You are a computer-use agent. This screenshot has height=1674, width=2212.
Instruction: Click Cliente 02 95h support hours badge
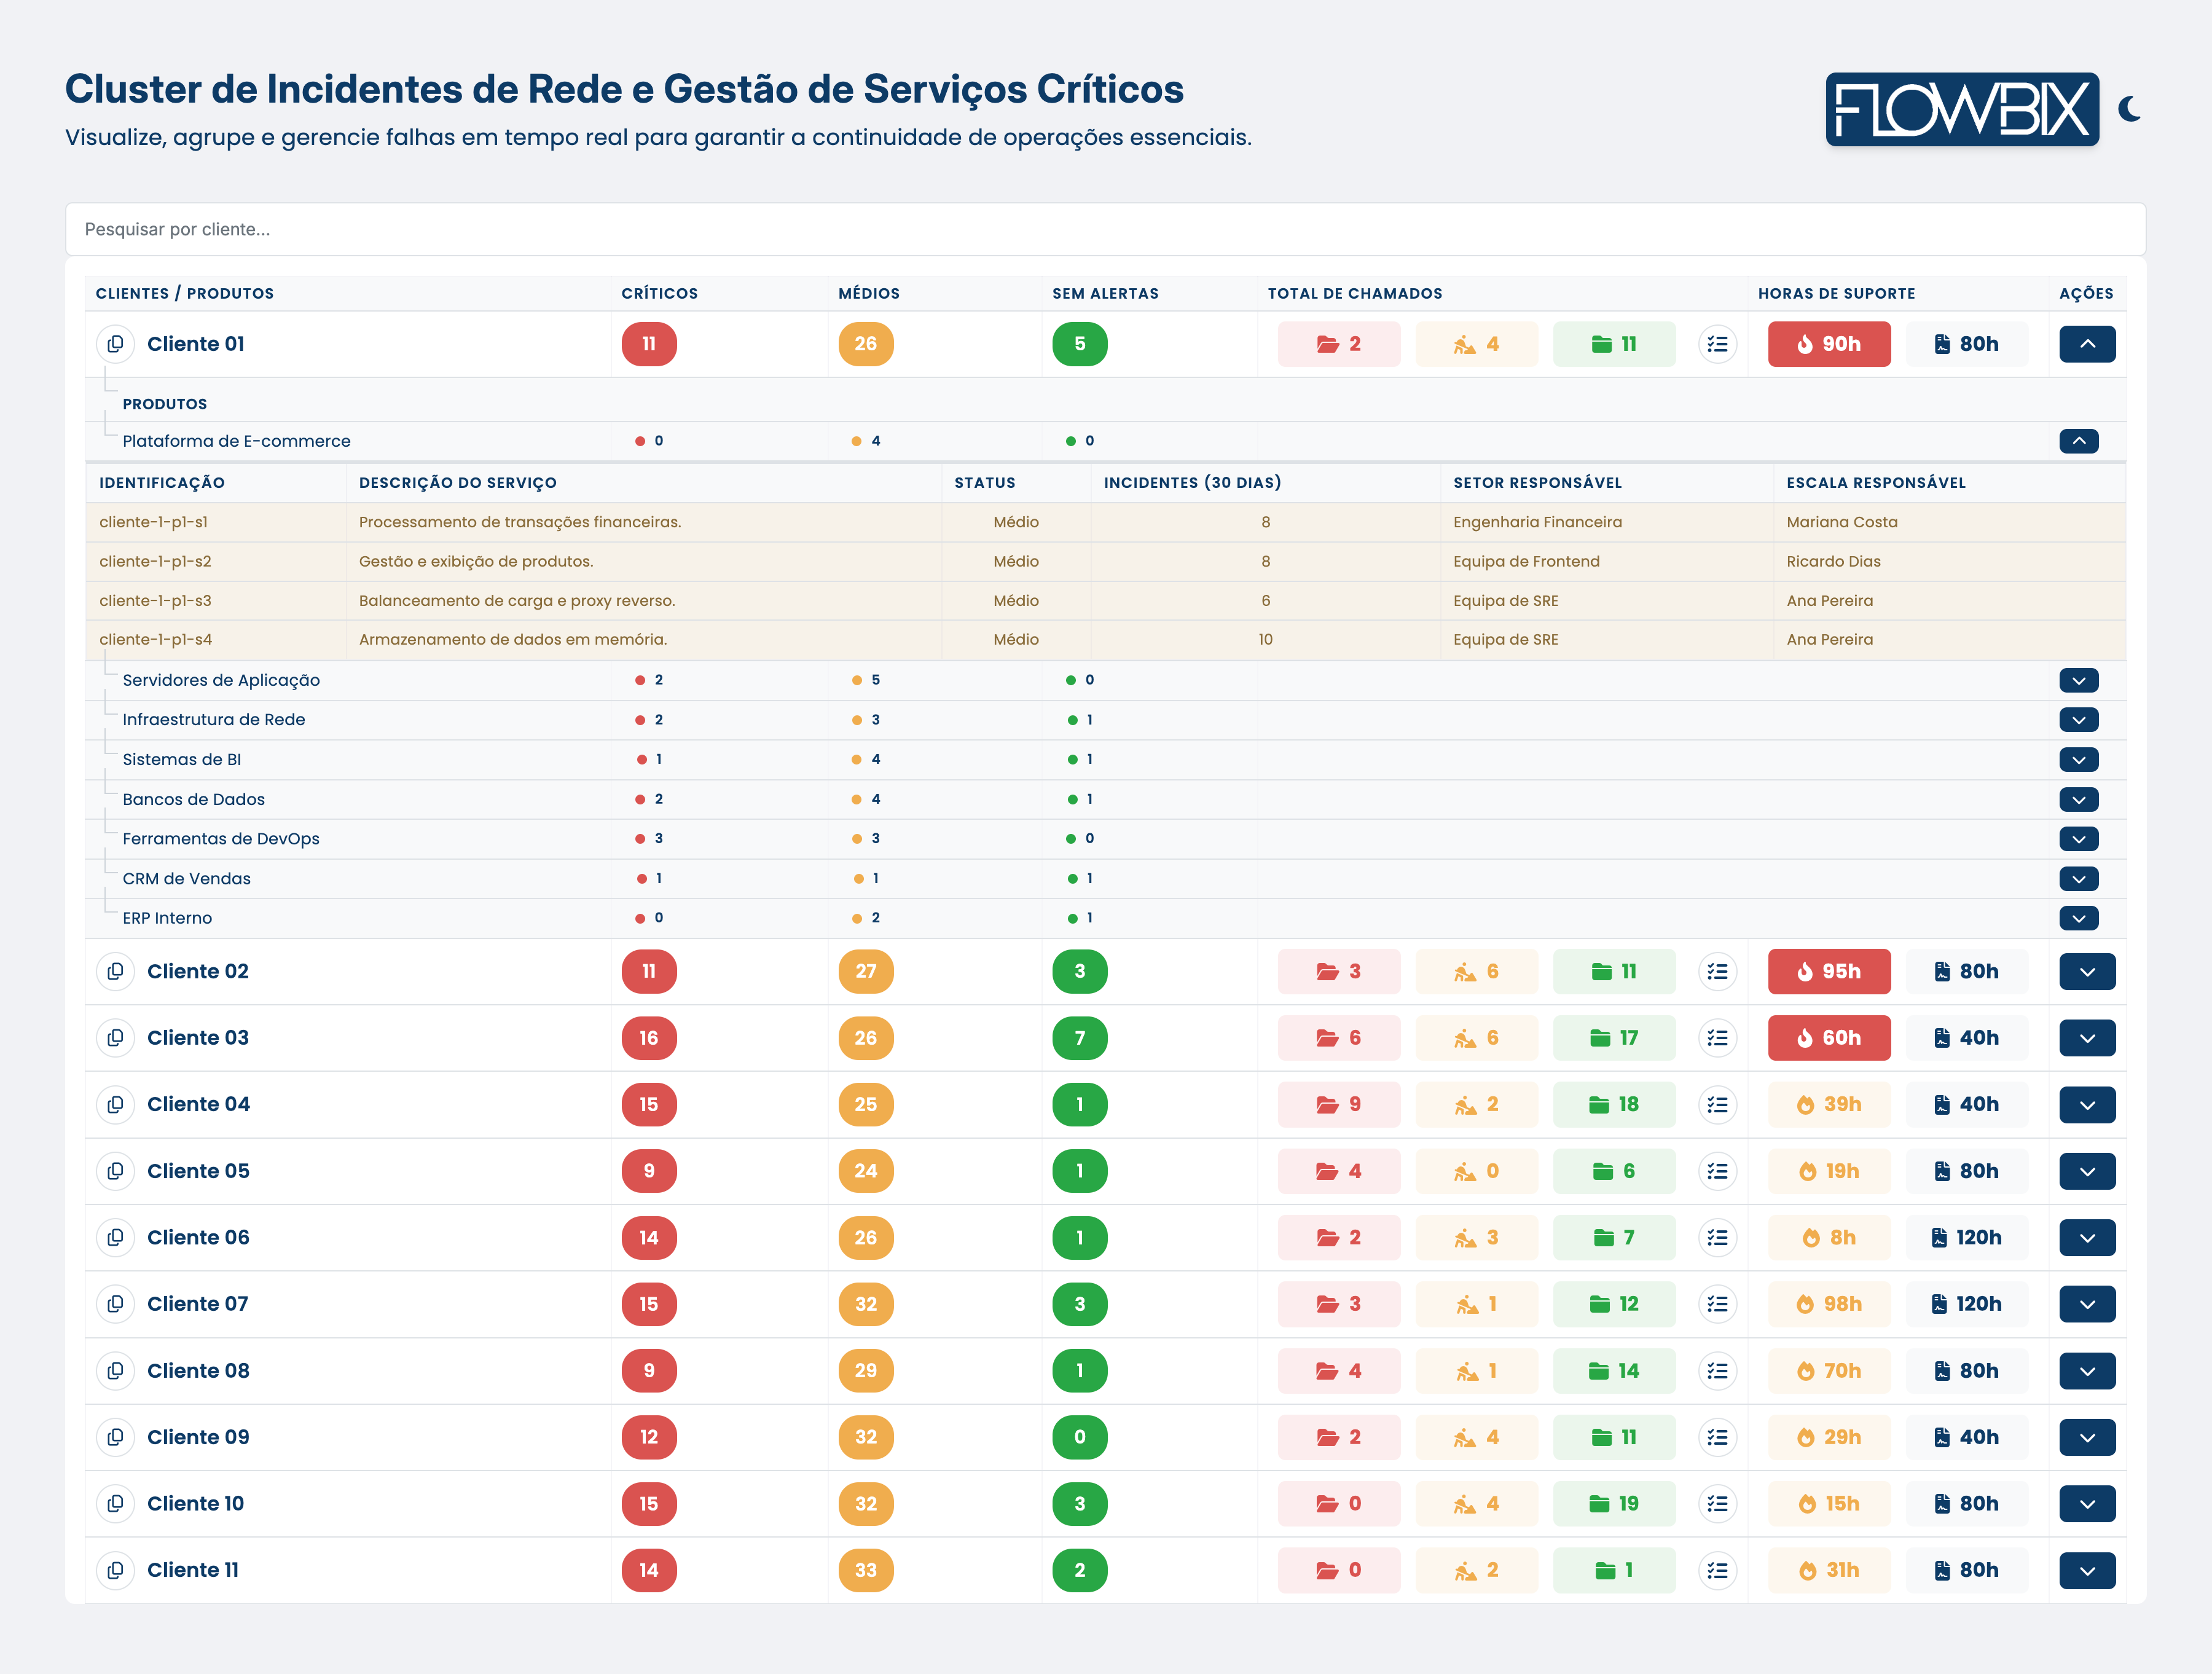coord(1829,971)
